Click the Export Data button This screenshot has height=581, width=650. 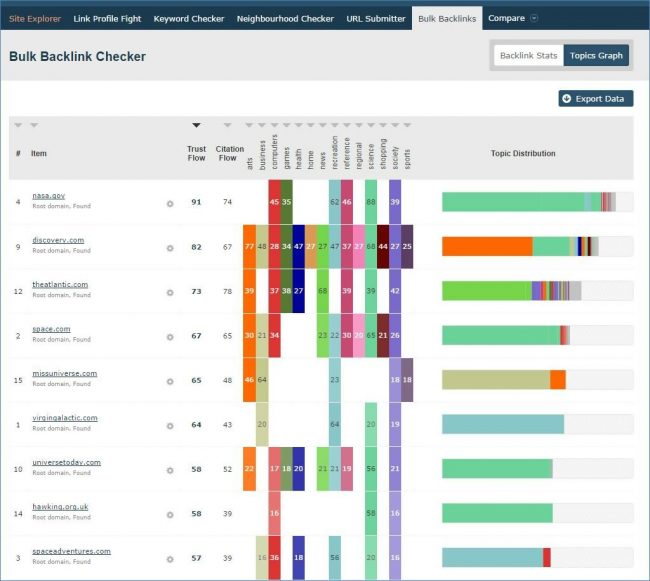tap(596, 99)
